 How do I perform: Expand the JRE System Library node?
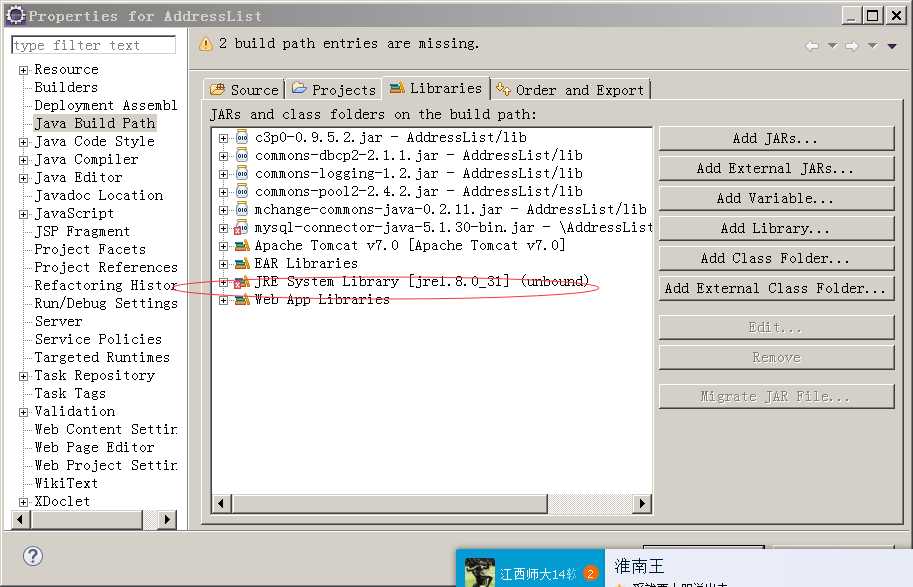coord(223,283)
